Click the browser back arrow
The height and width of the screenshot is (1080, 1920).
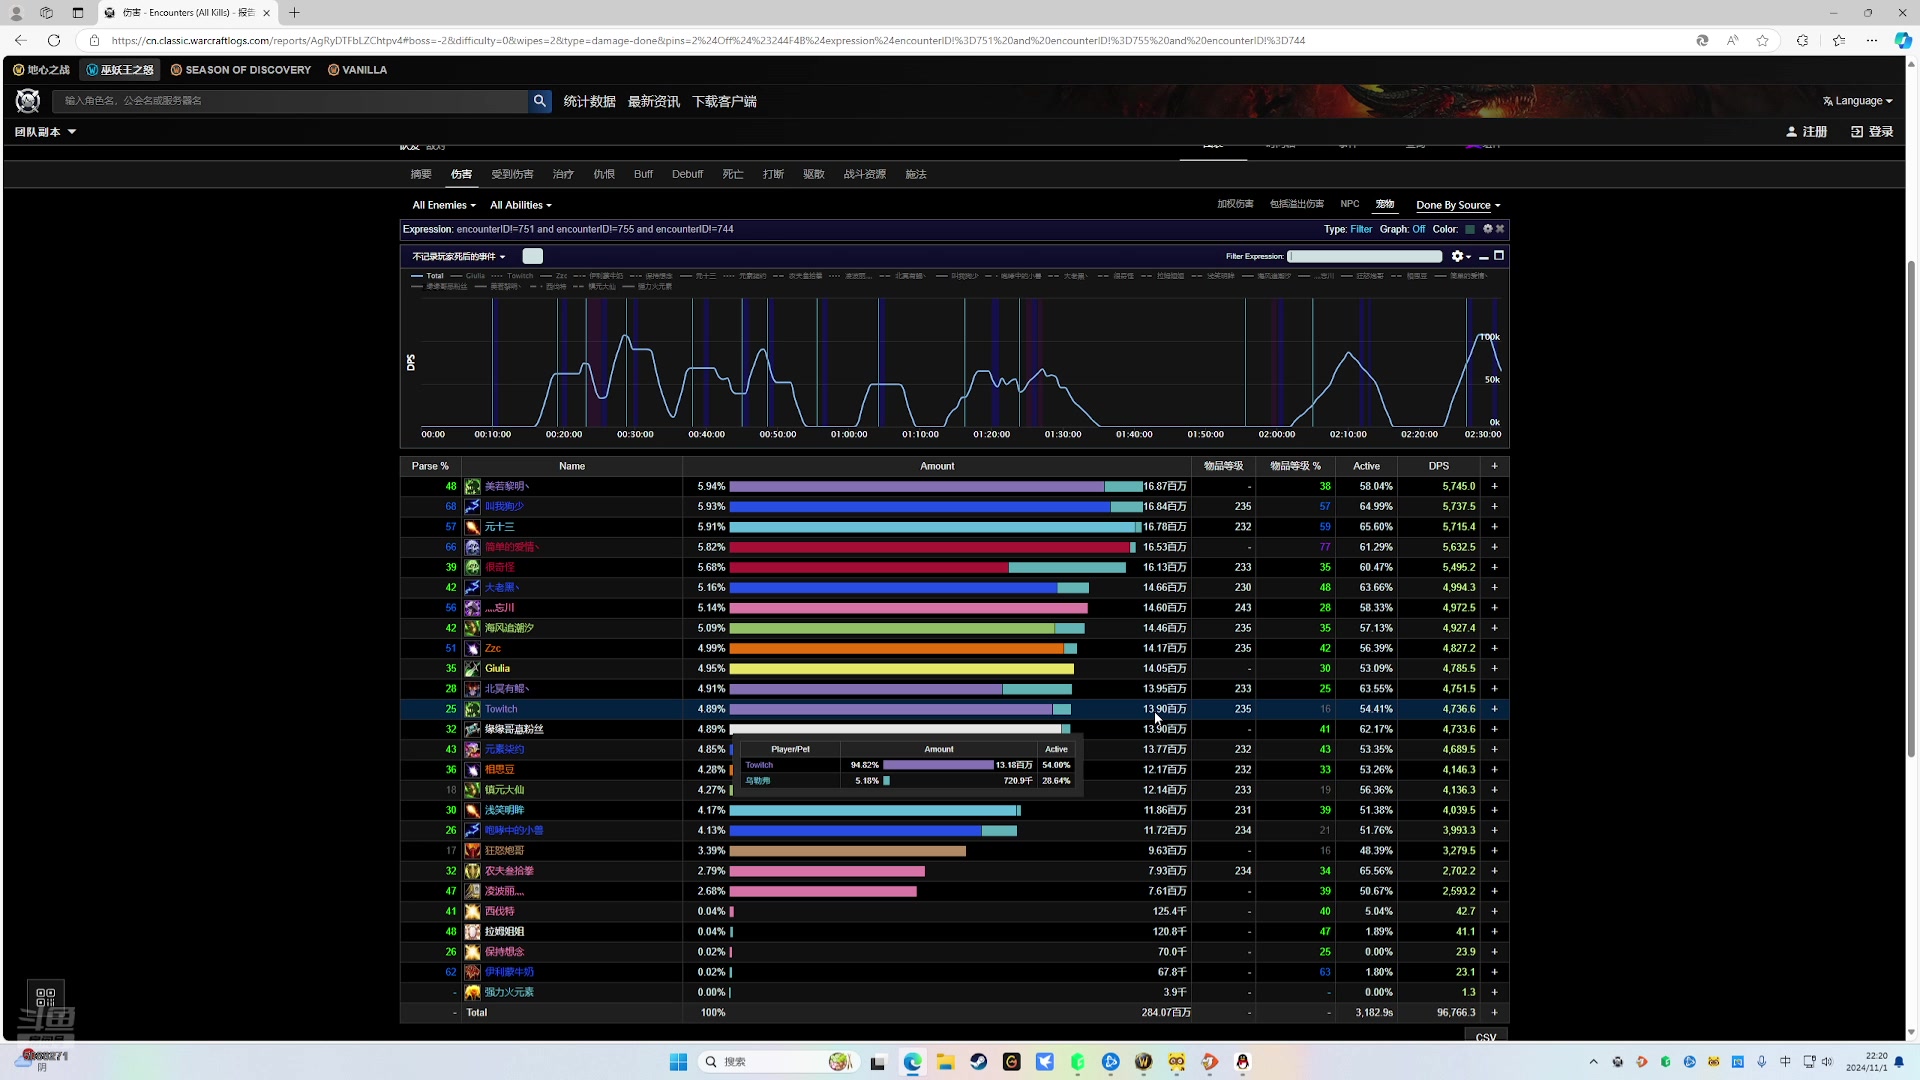point(21,41)
